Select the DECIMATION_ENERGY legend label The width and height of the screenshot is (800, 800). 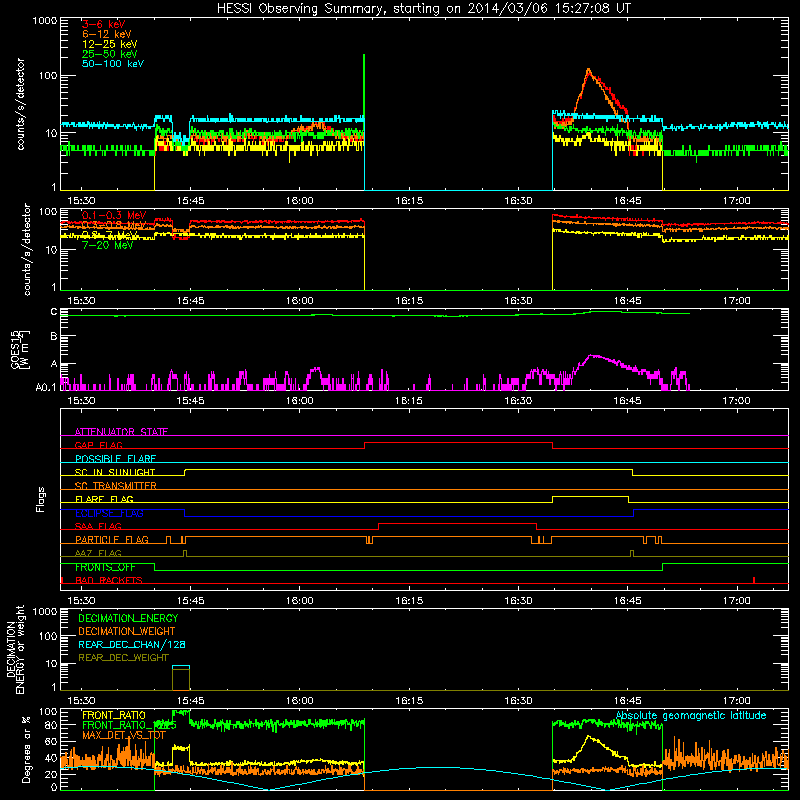point(128,618)
